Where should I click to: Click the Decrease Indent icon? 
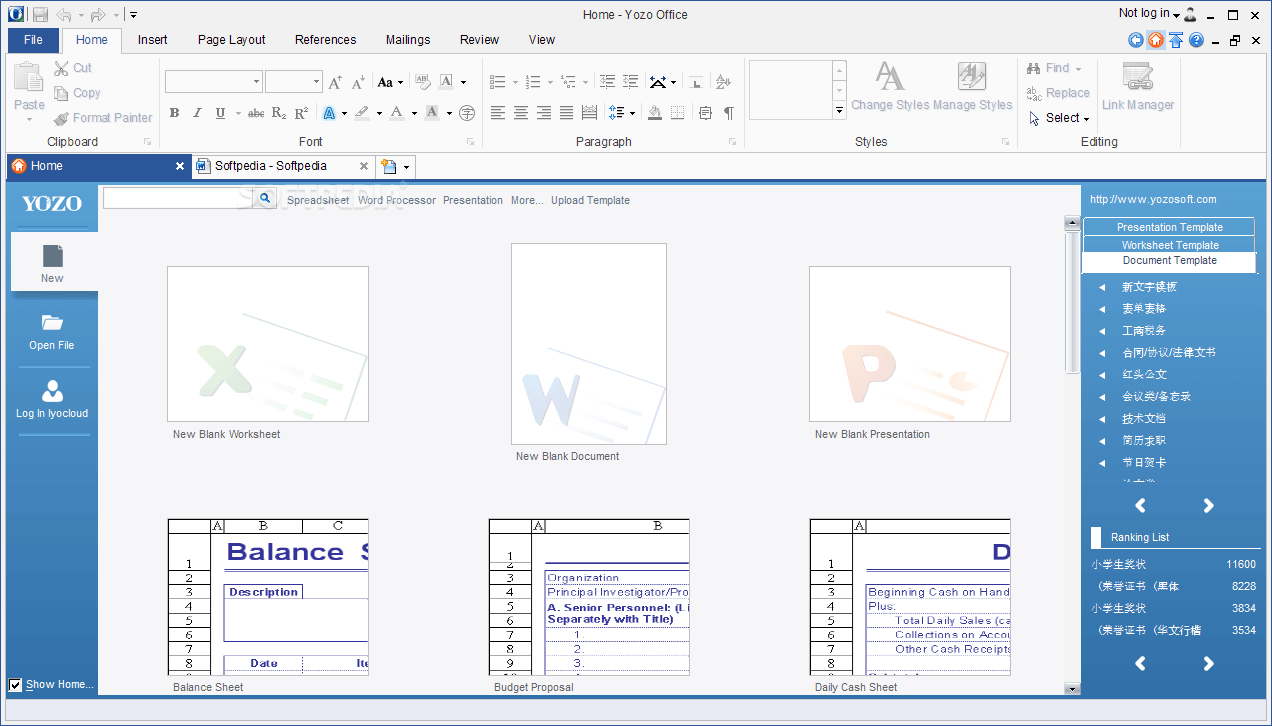[x=607, y=82]
